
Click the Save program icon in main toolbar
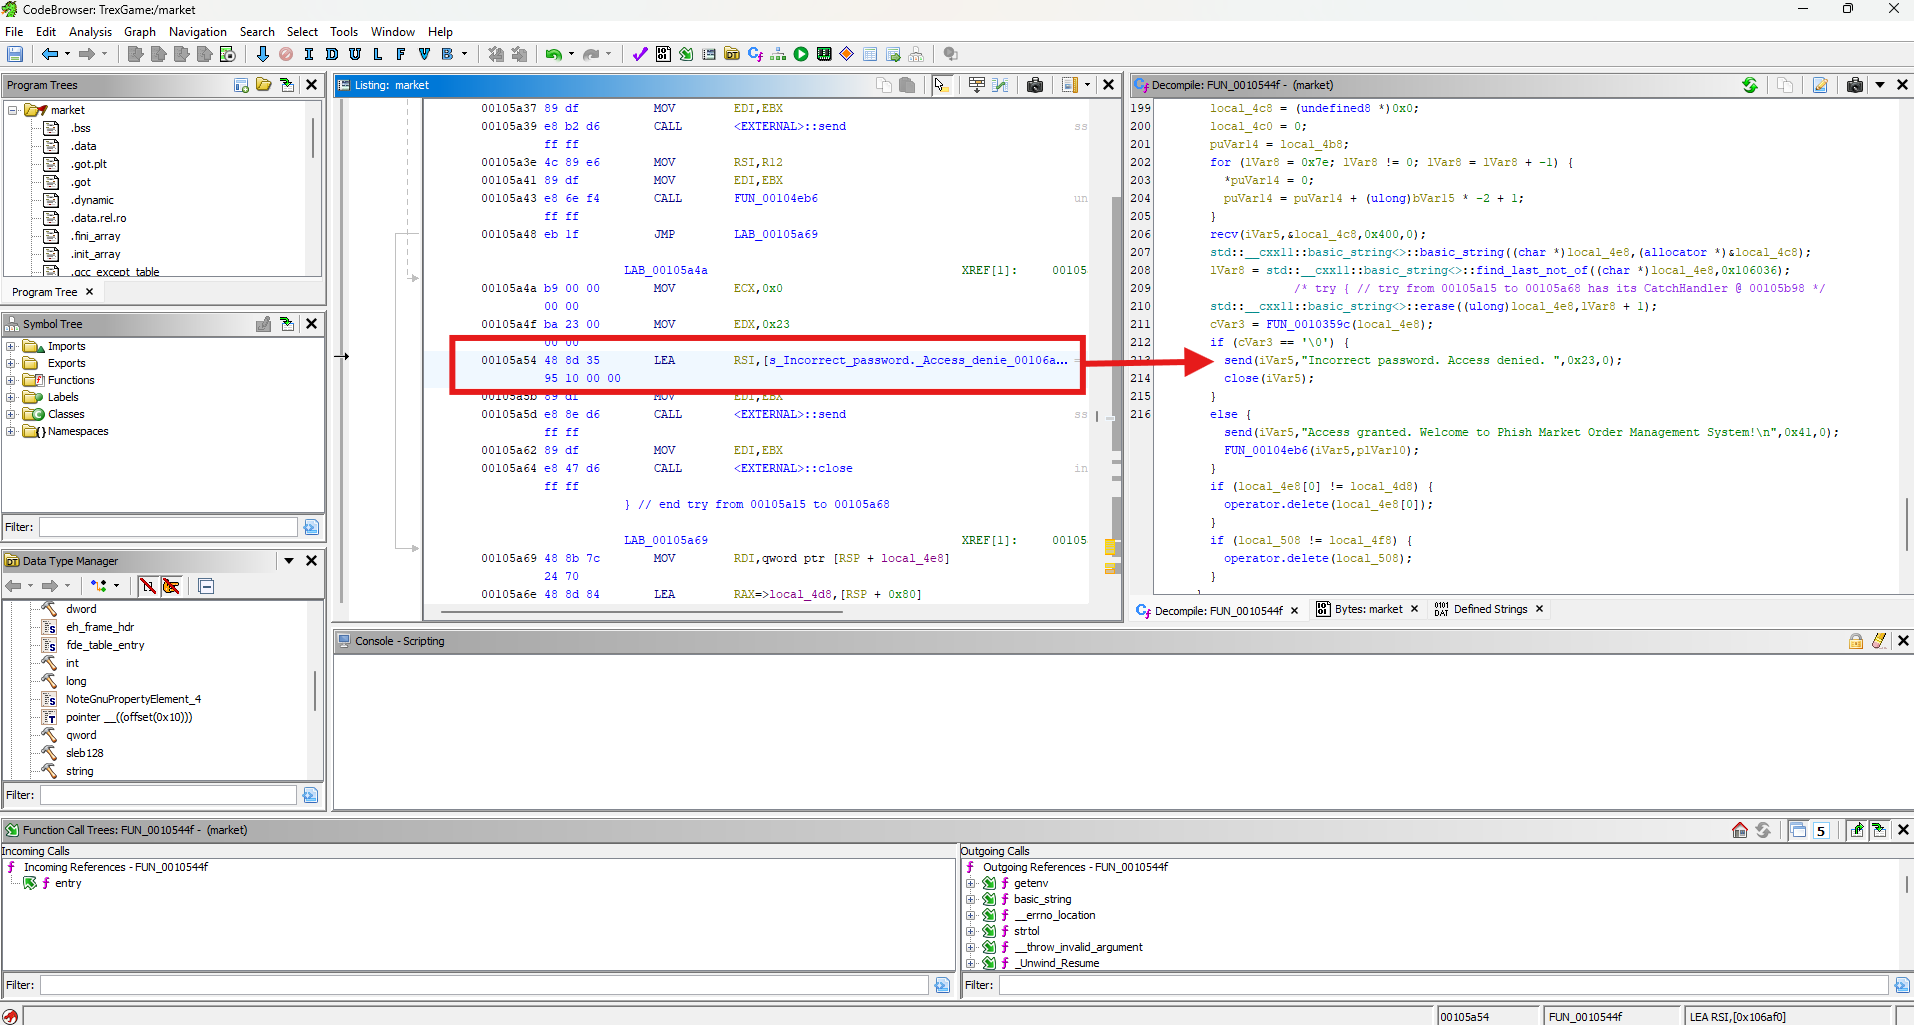[x=15, y=54]
